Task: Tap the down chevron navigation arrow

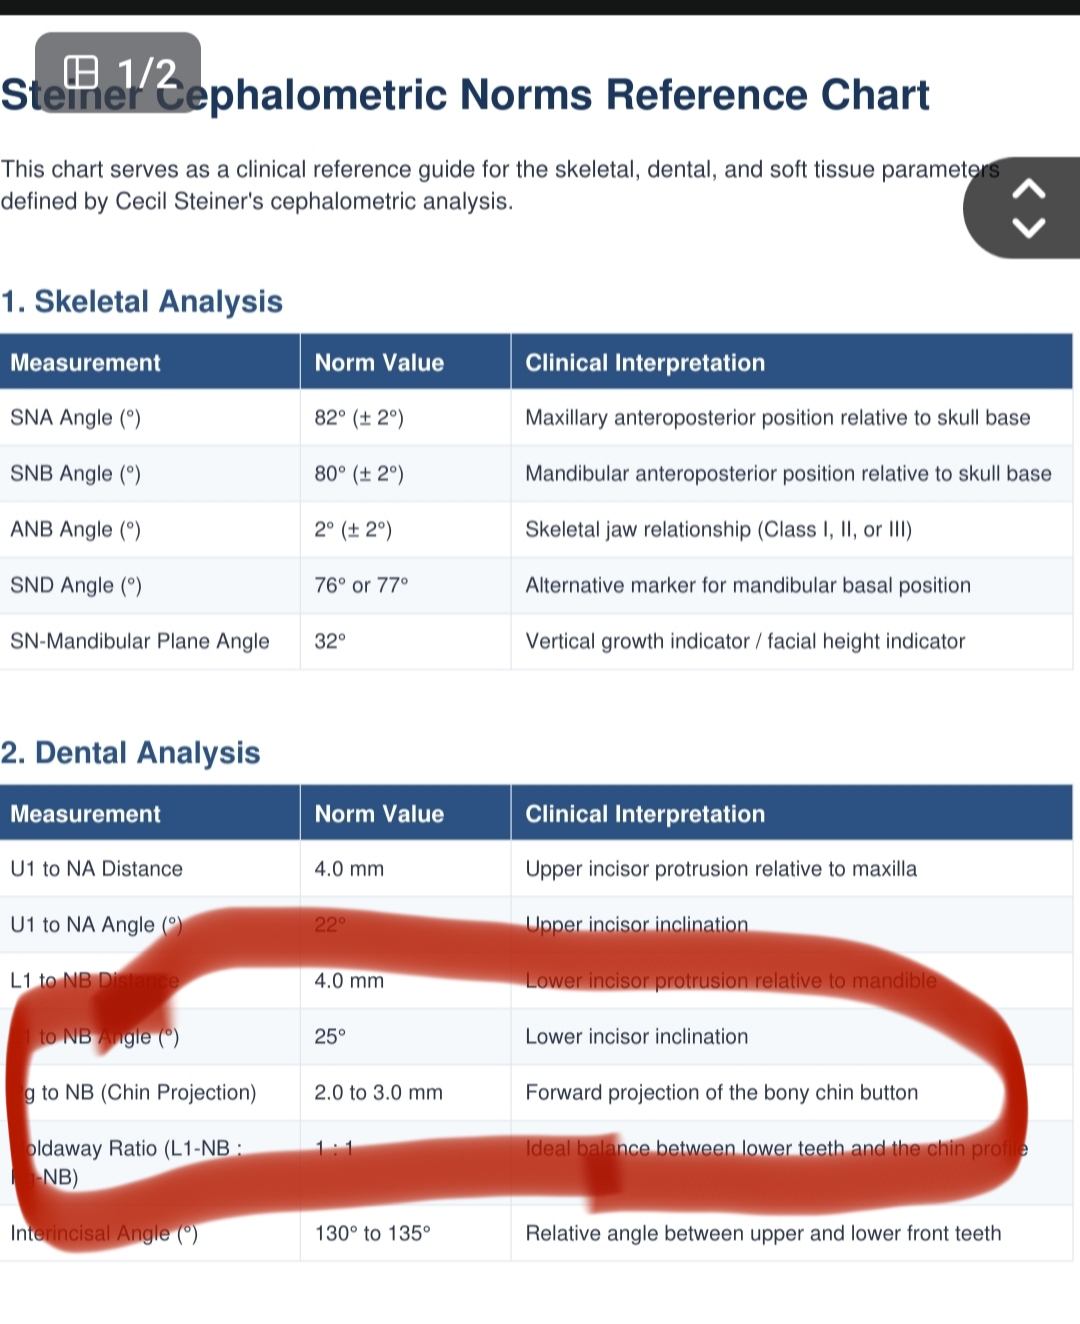Action: tap(1029, 227)
